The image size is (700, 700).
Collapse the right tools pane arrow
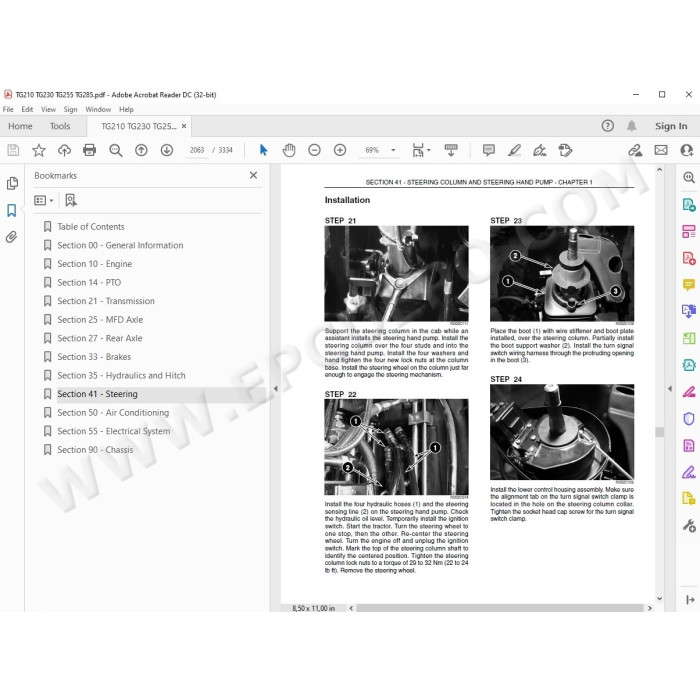click(x=670, y=389)
